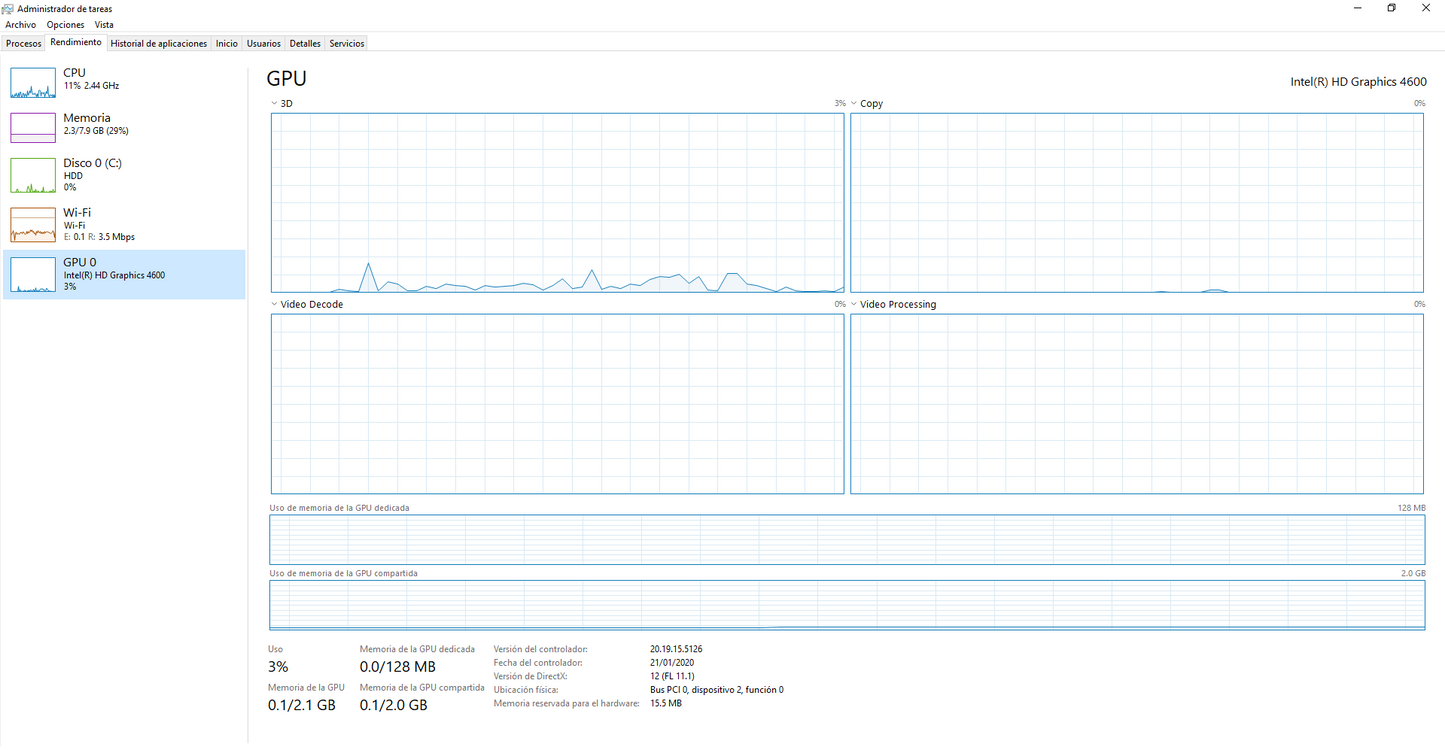Click the 128 MB graph maximum label
This screenshot has height=750, width=1445.
[1412, 508]
